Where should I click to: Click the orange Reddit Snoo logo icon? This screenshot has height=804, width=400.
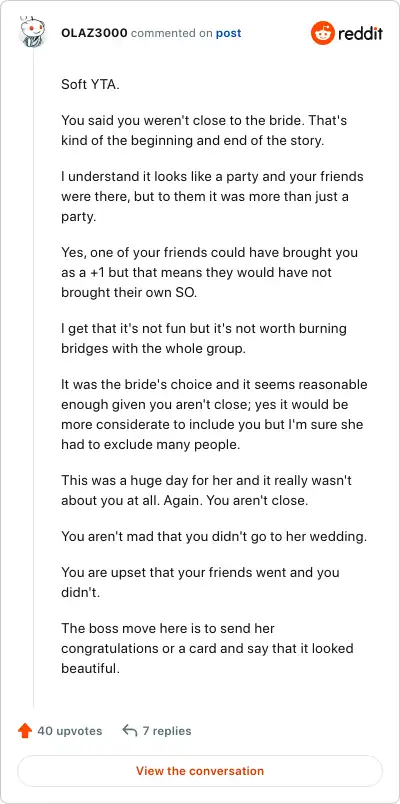click(x=323, y=33)
